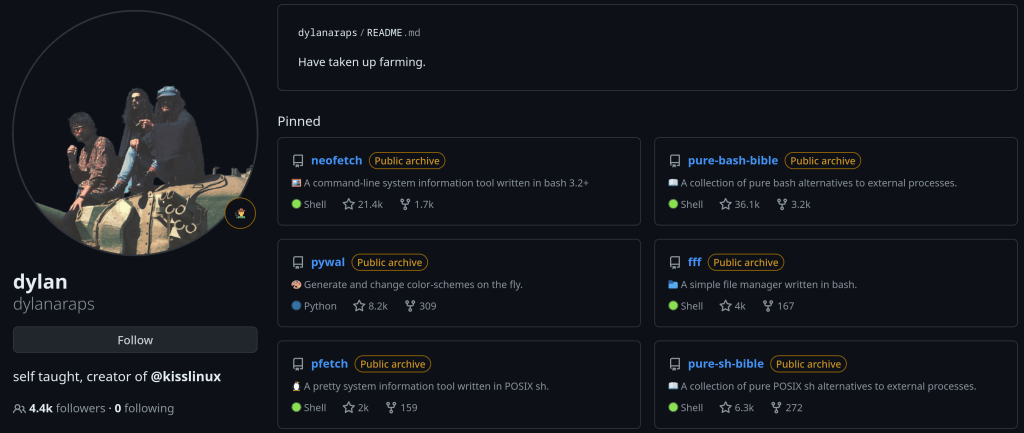
Task: Click the status emoji badge on avatar
Action: click(x=241, y=213)
